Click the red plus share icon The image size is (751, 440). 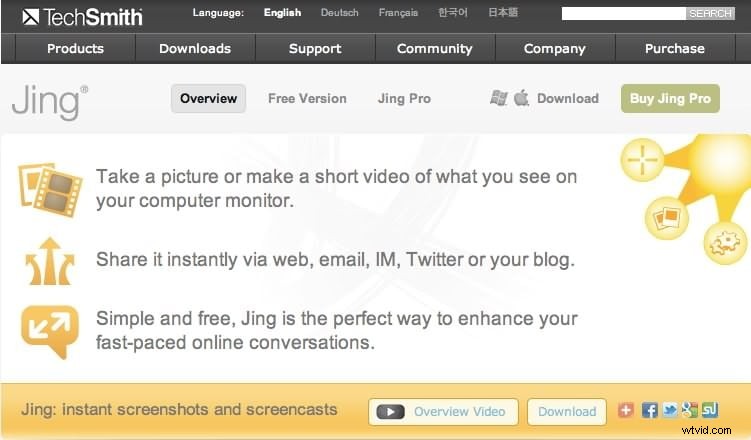(626, 410)
